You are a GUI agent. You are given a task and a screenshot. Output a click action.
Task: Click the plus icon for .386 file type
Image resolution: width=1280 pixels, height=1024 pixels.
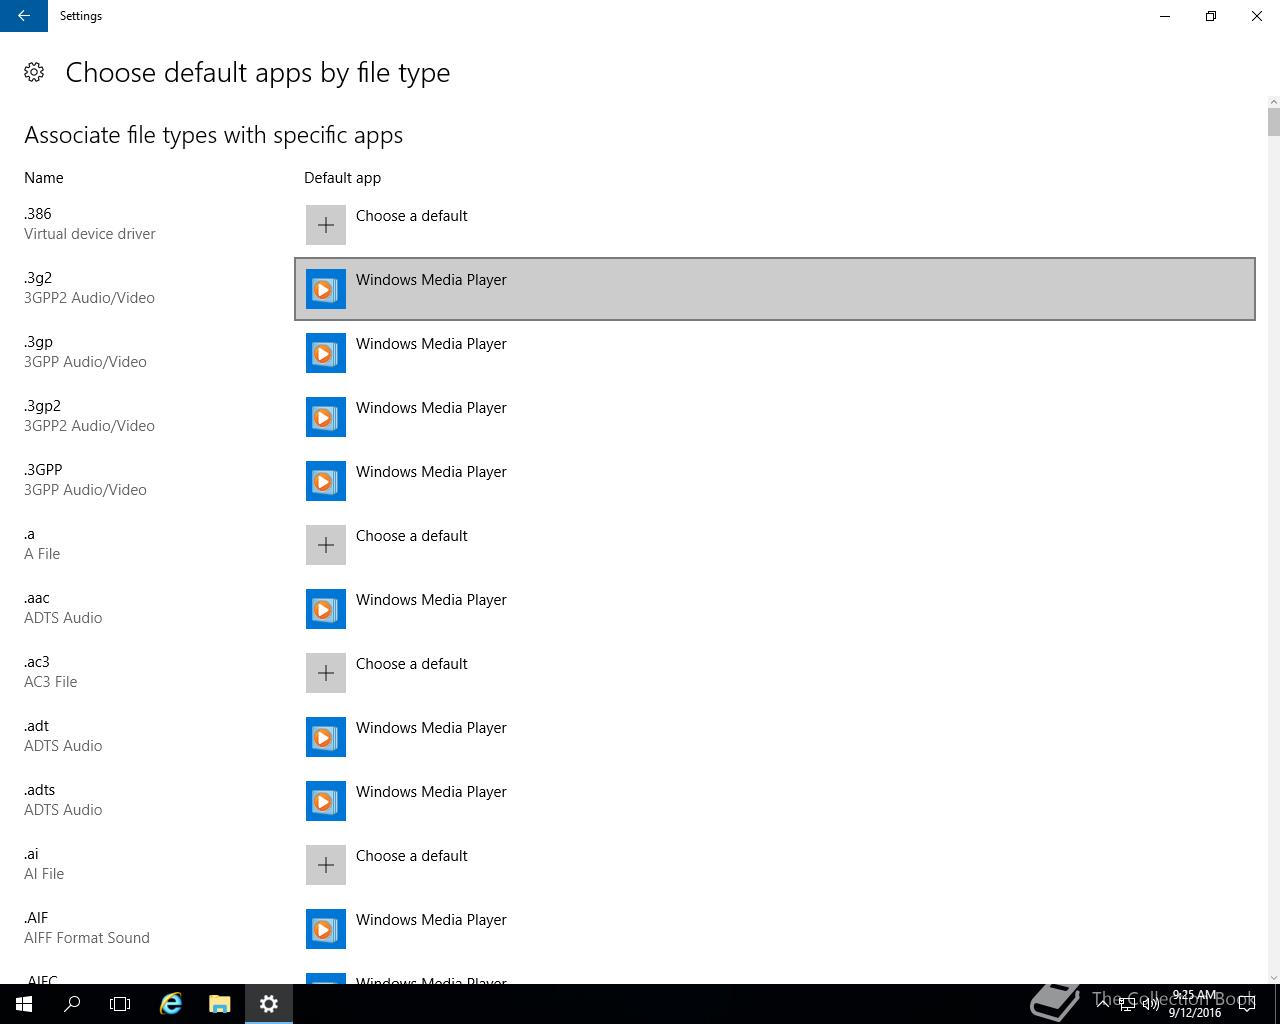tap(326, 225)
